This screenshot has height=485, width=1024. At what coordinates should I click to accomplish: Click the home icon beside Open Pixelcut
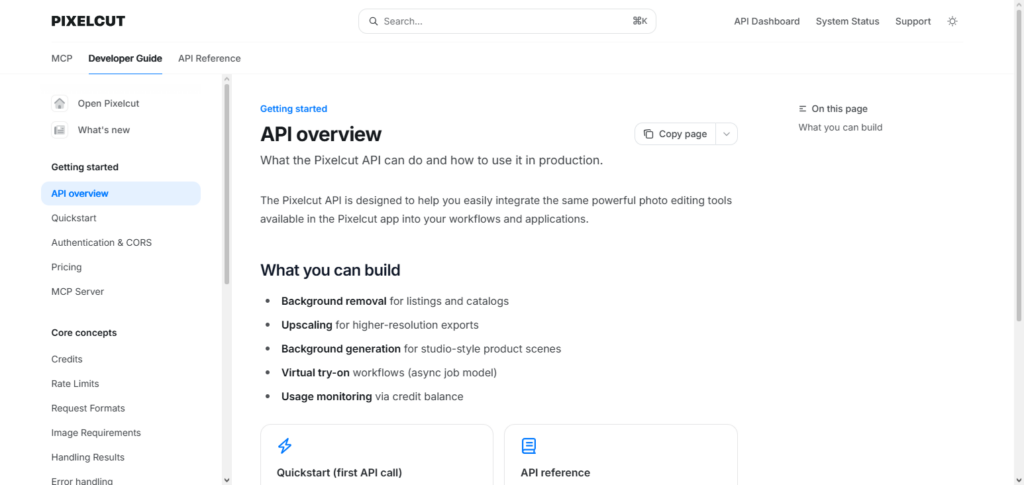[x=60, y=103]
